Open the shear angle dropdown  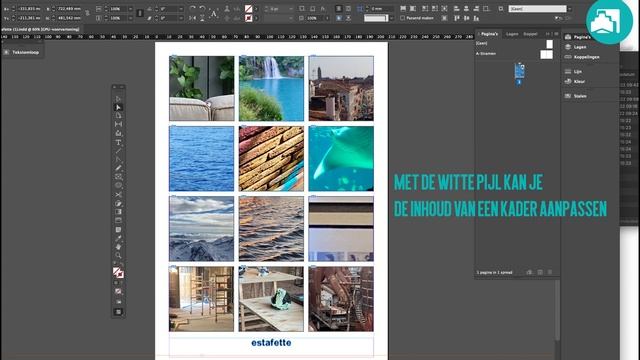[x=181, y=18]
